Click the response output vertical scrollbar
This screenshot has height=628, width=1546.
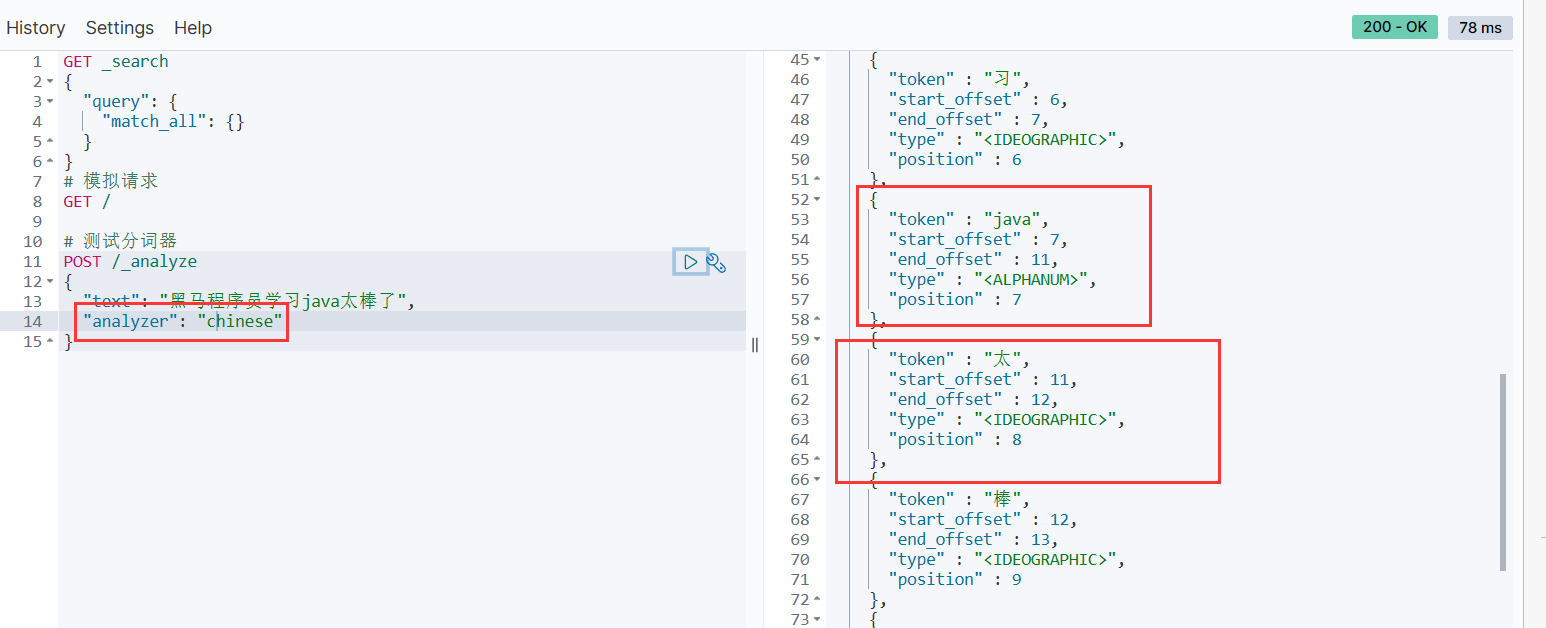[x=1502, y=471]
